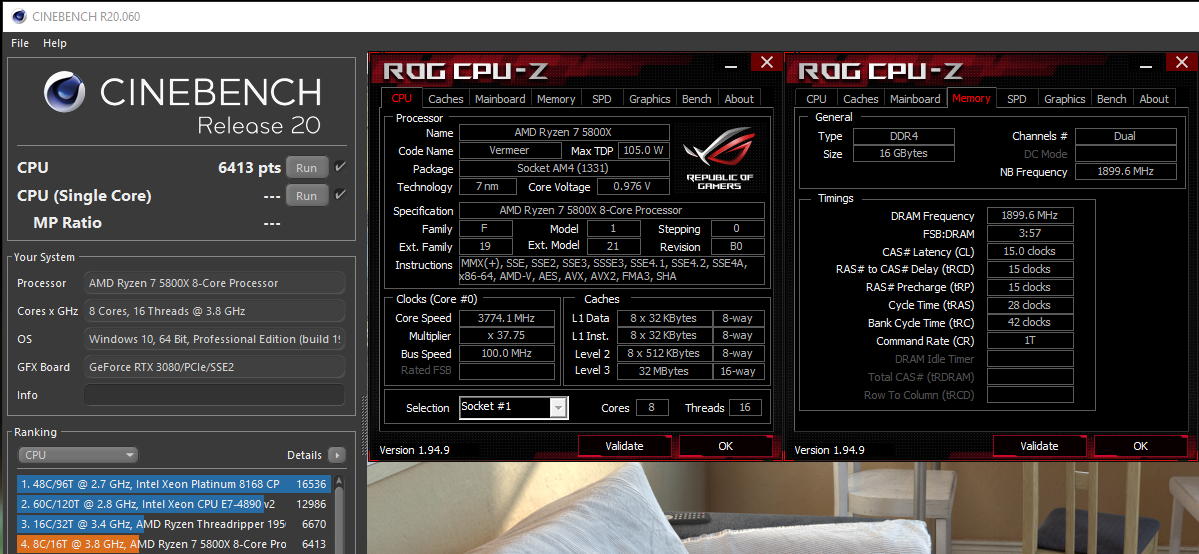Click the FSB:DRAM 3:57 value
The image size is (1199, 554).
tap(1030, 233)
